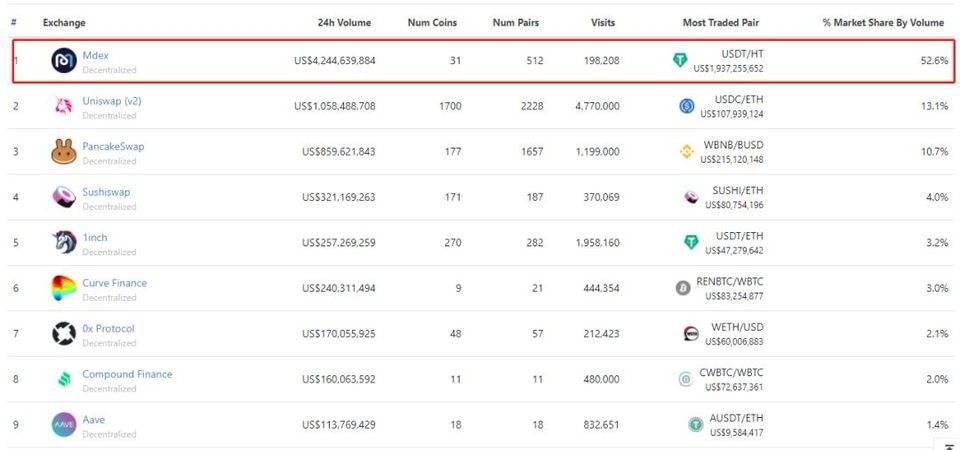Click the Compound Finance green logo
The height and width of the screenshot is (450, 960).
(x=64, y=380)
